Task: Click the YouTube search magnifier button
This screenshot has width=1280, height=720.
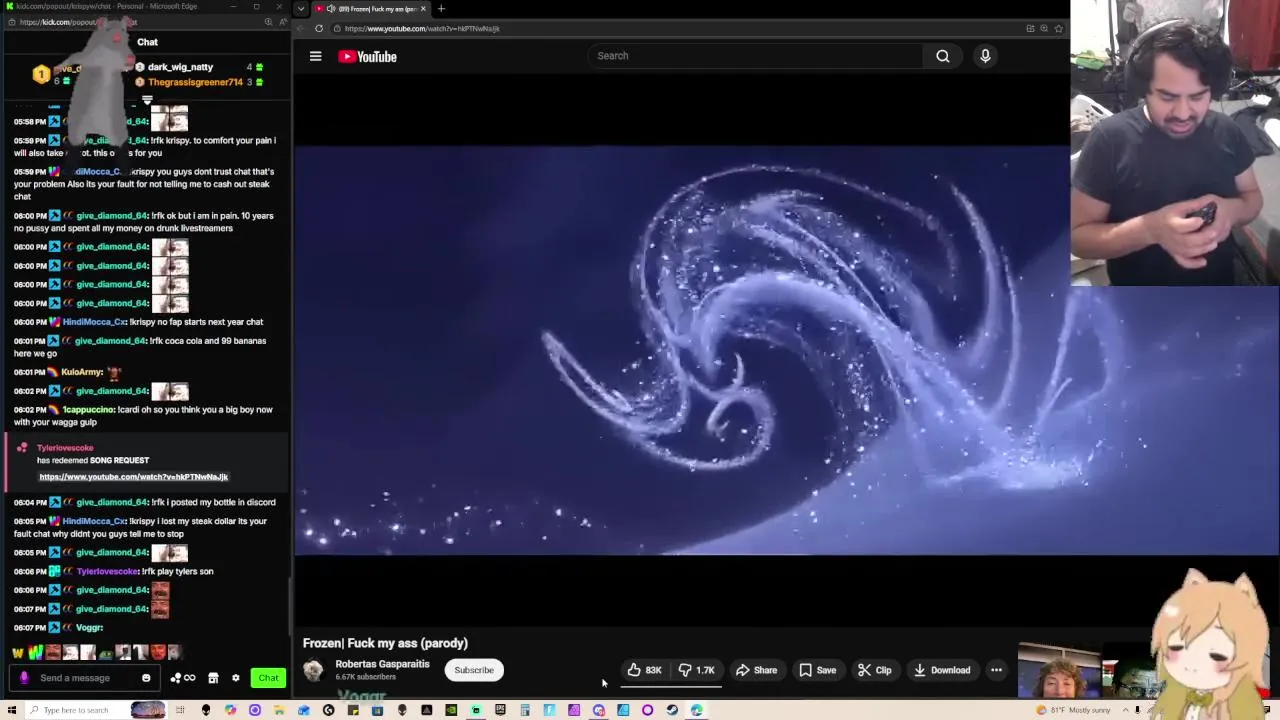Action: 942,56
